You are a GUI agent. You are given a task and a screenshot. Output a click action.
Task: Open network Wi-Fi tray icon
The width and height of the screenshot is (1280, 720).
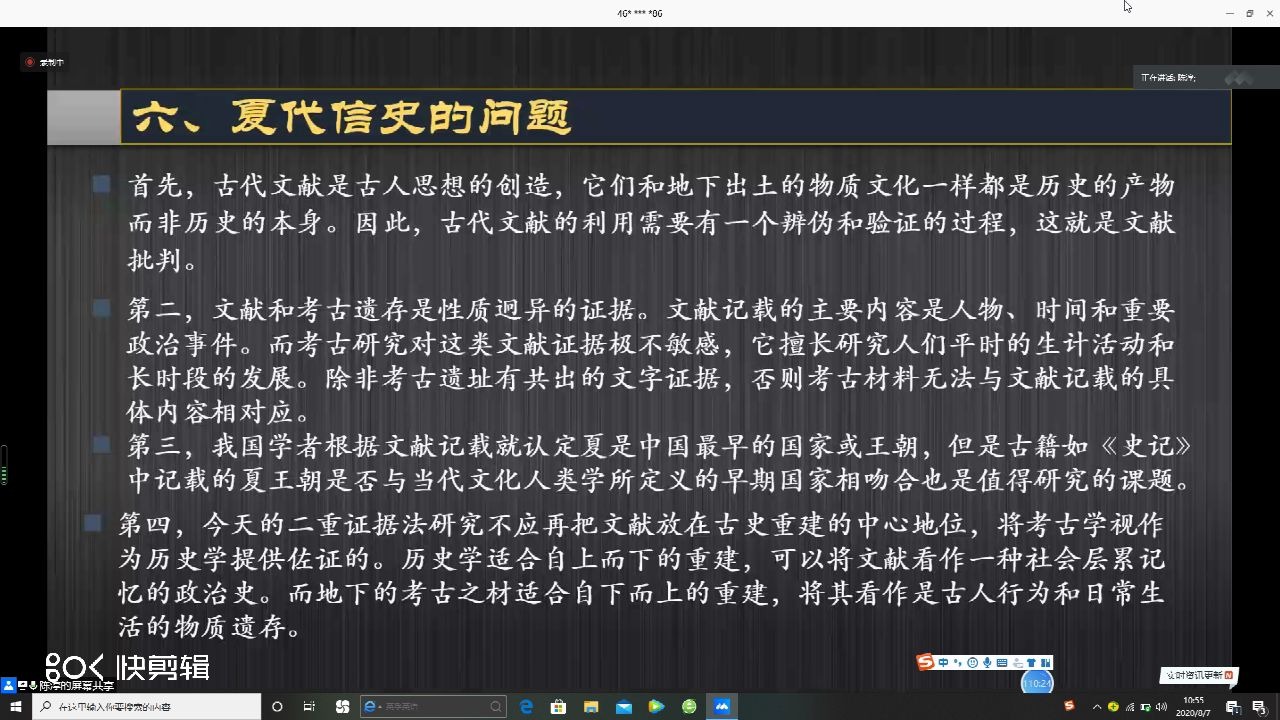click(1129, 707)
